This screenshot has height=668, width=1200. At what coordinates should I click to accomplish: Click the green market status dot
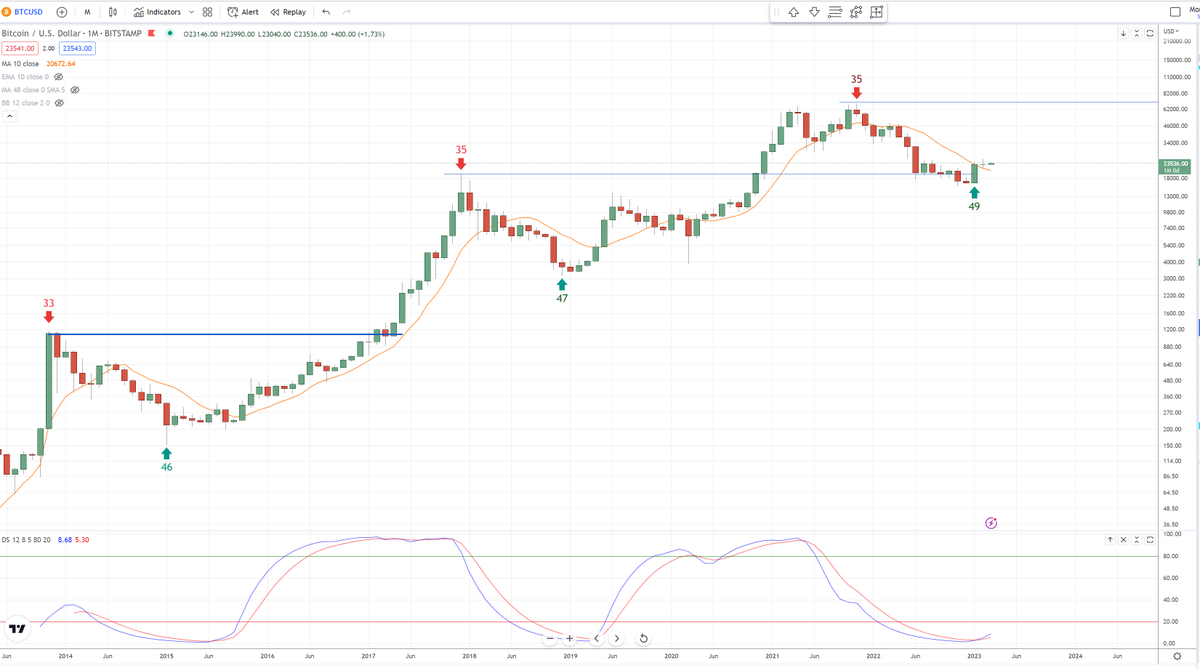tap(170, 34)
